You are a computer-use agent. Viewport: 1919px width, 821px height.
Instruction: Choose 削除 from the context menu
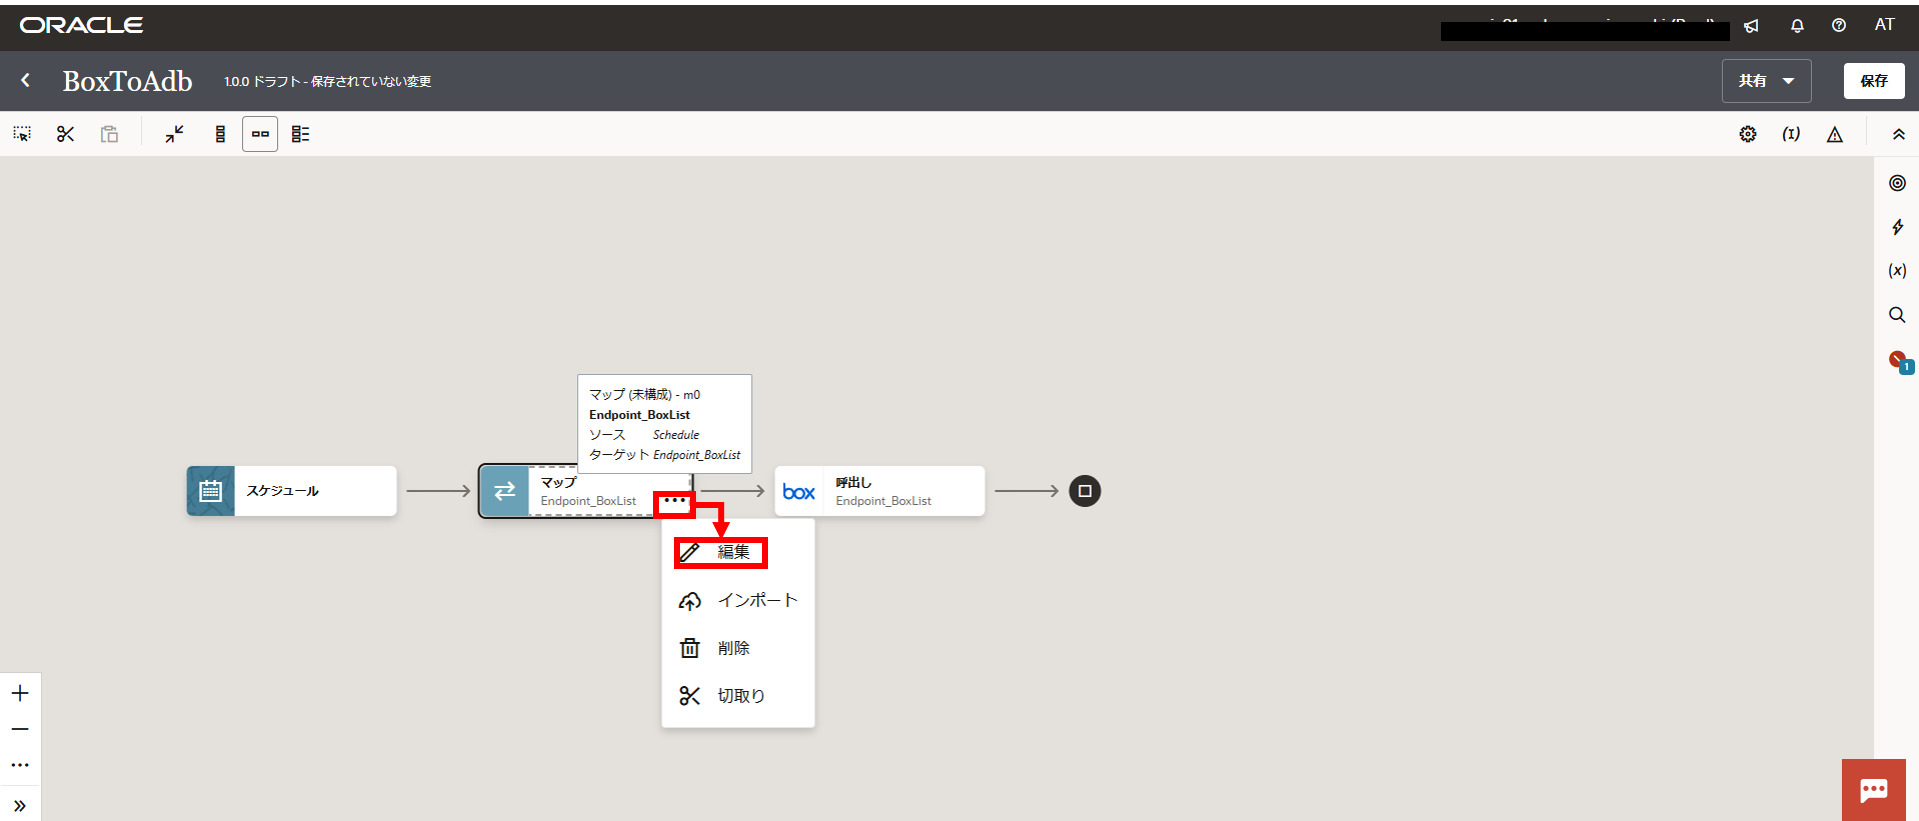point(738,648)
